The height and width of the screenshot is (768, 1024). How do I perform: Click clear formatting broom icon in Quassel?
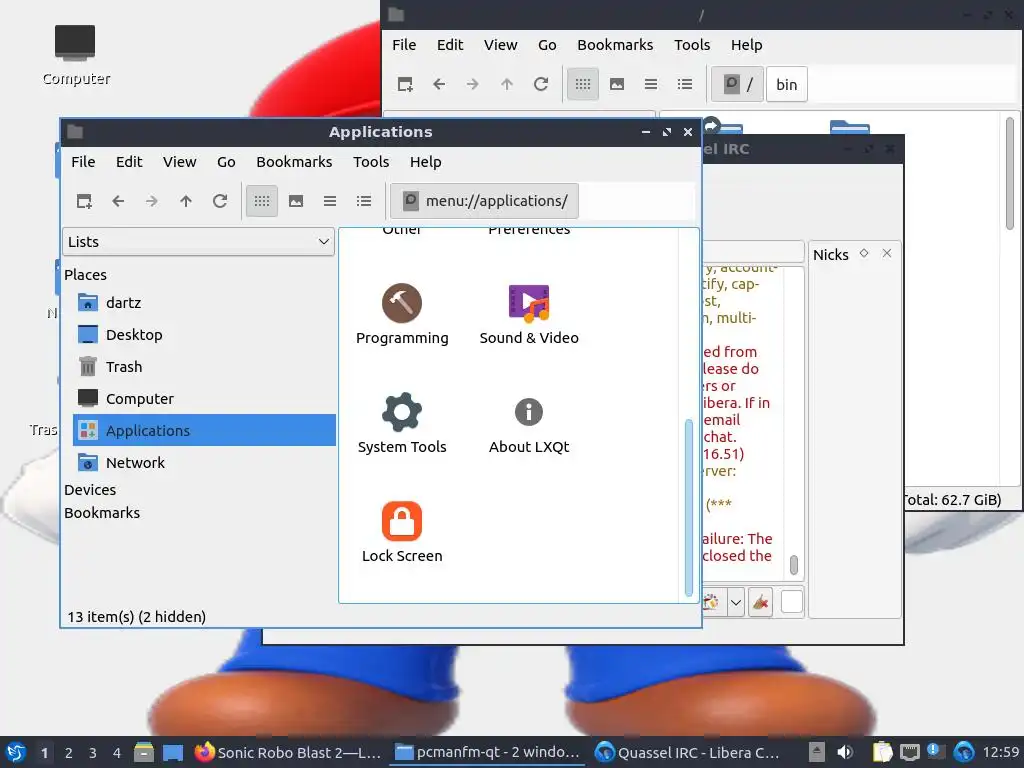[x=760, y=602]
